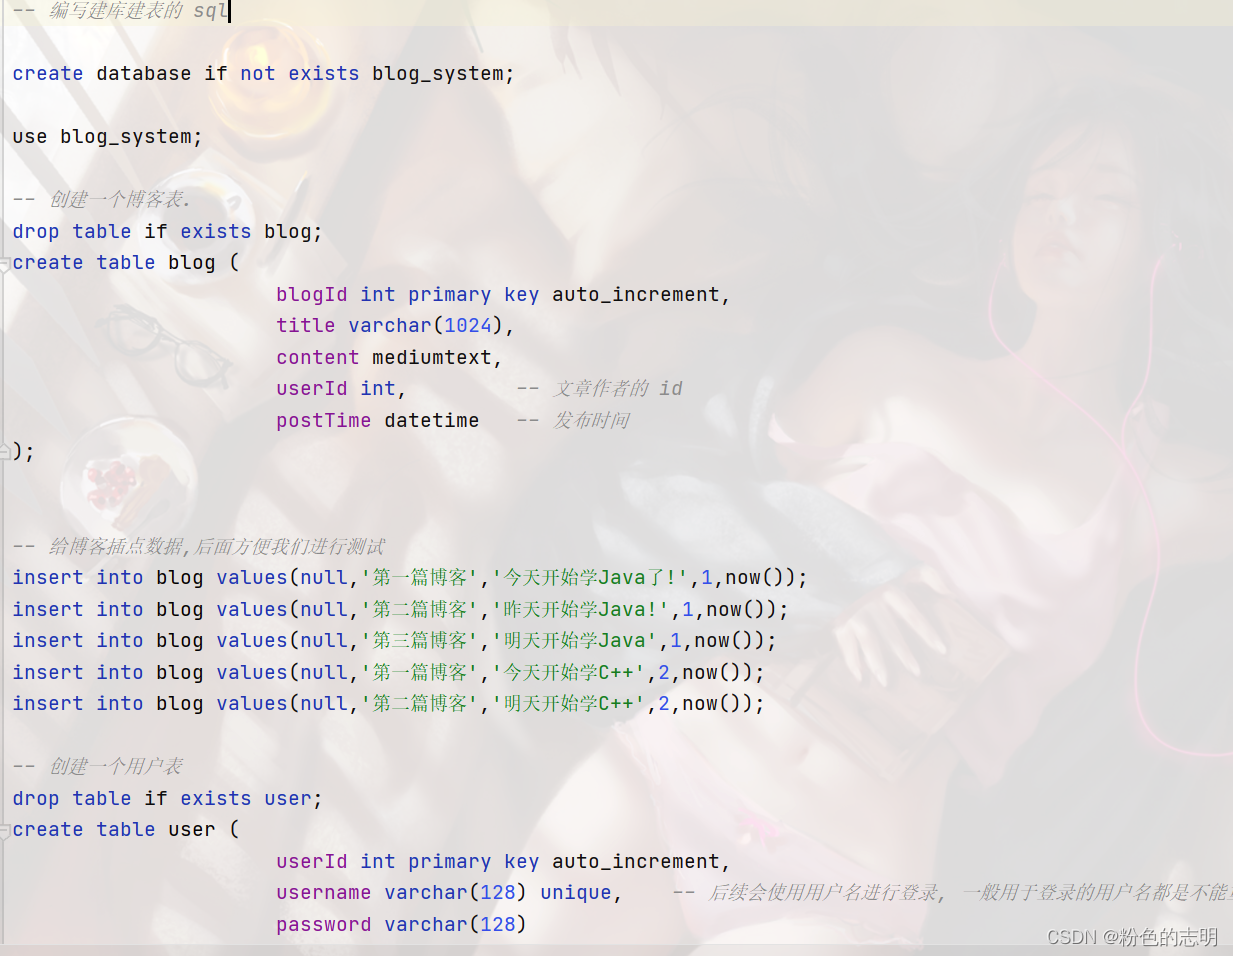Click the 'datetime' type keyword
This screenshot has width=1233, height=956.
(431, 421)
